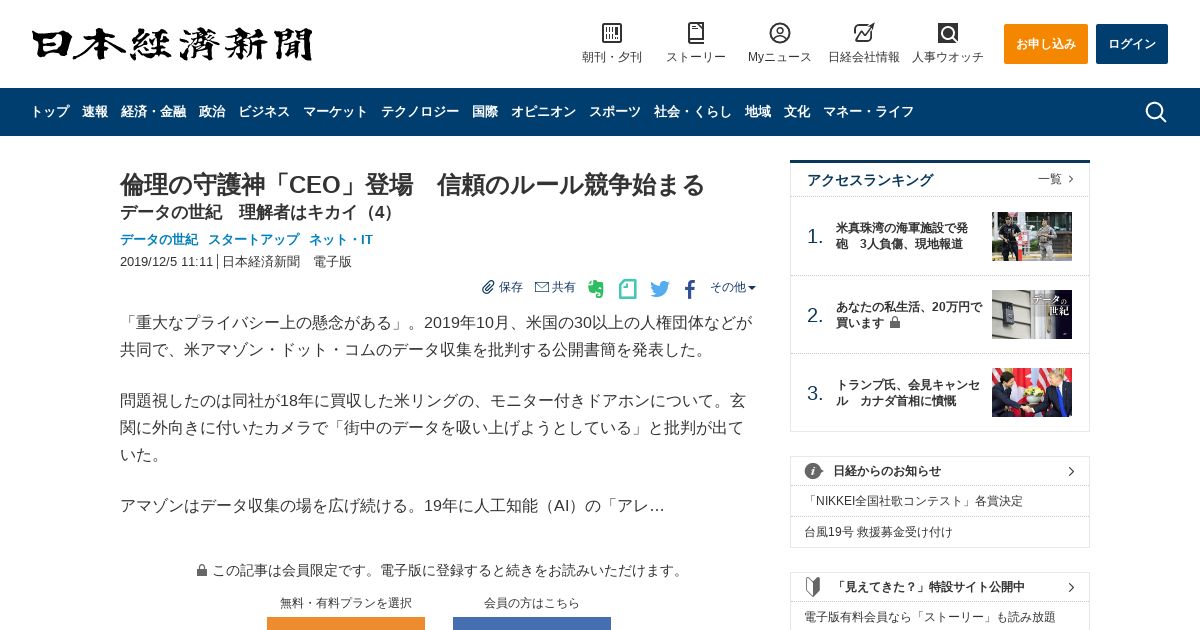Screen dimensions: 1200x630
Task: Open 電子版有料会員なら「ストーリー」も読み放題 link
Action: (930, 617)
